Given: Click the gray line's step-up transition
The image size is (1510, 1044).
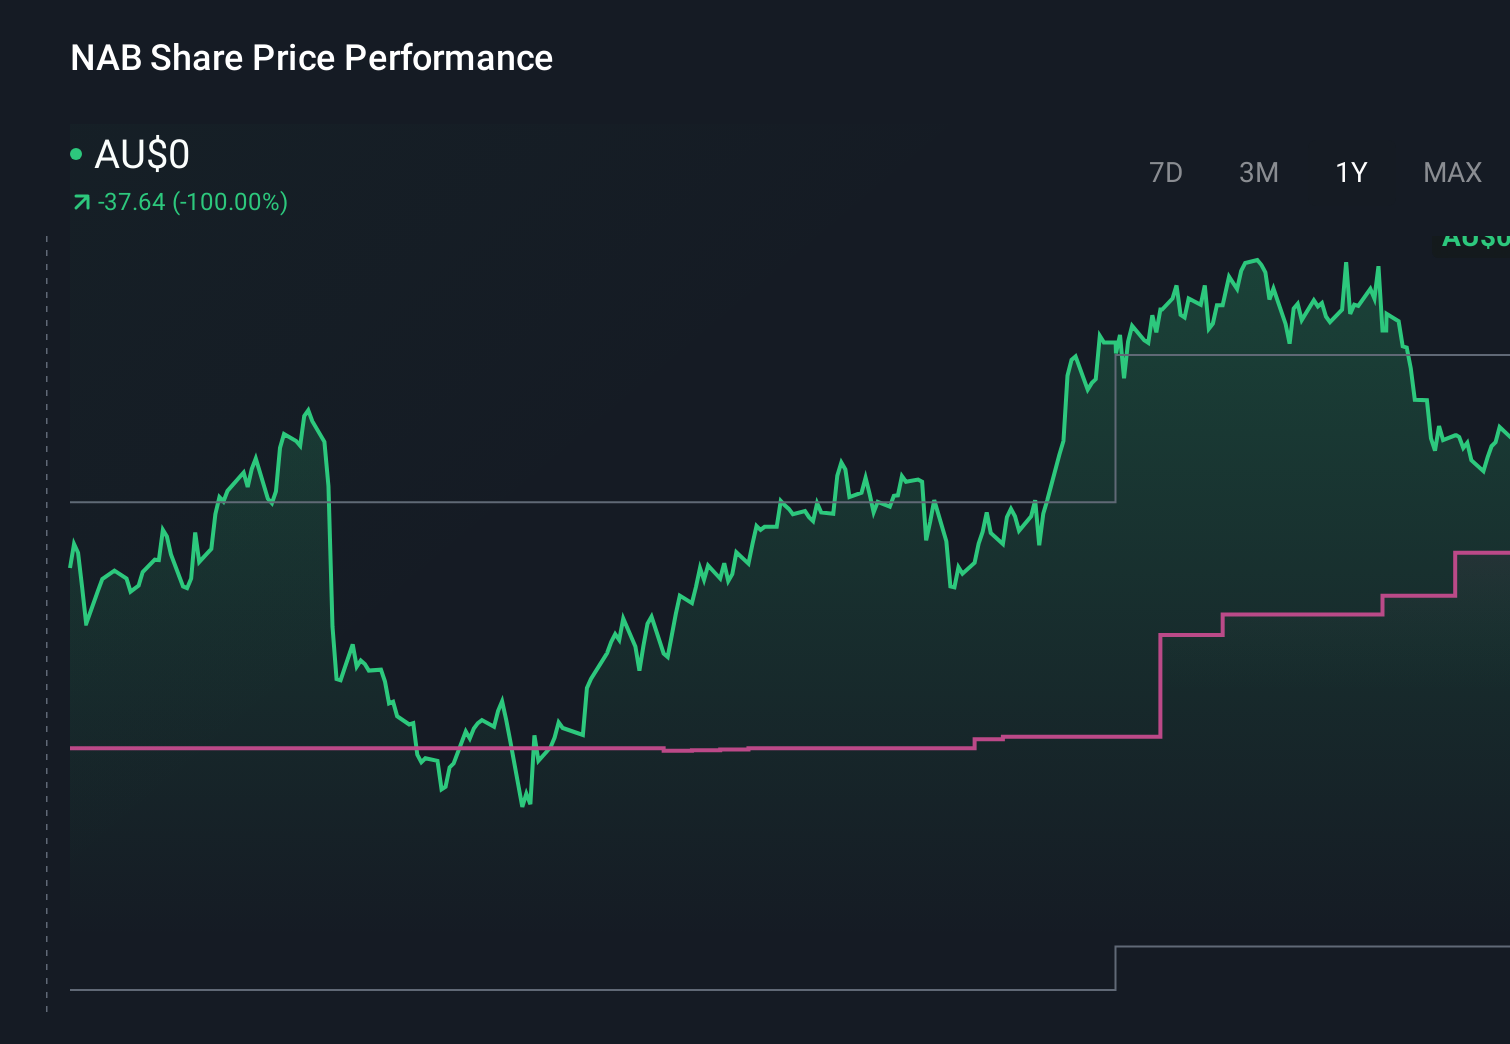Looking at the screenshot, I should coord(1115,428).
